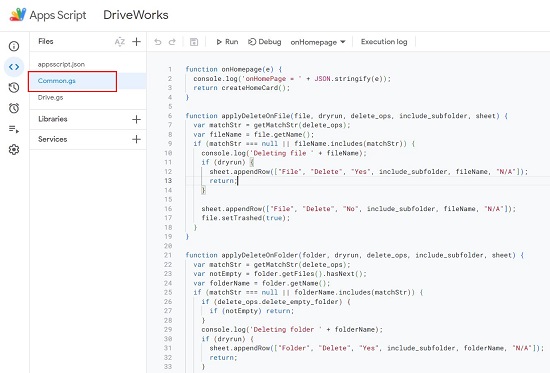Viewport: 550px width, 373px height.
Task: Add a service with plus icon
Action: pos(136,139)
